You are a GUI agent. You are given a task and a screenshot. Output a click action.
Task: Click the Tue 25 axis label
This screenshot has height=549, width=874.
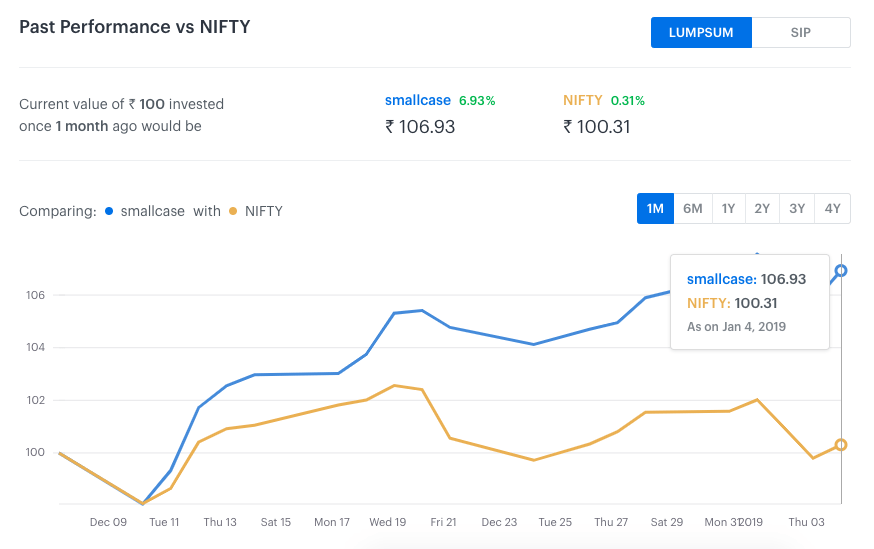pyautogui.click(x=555, y=522)
